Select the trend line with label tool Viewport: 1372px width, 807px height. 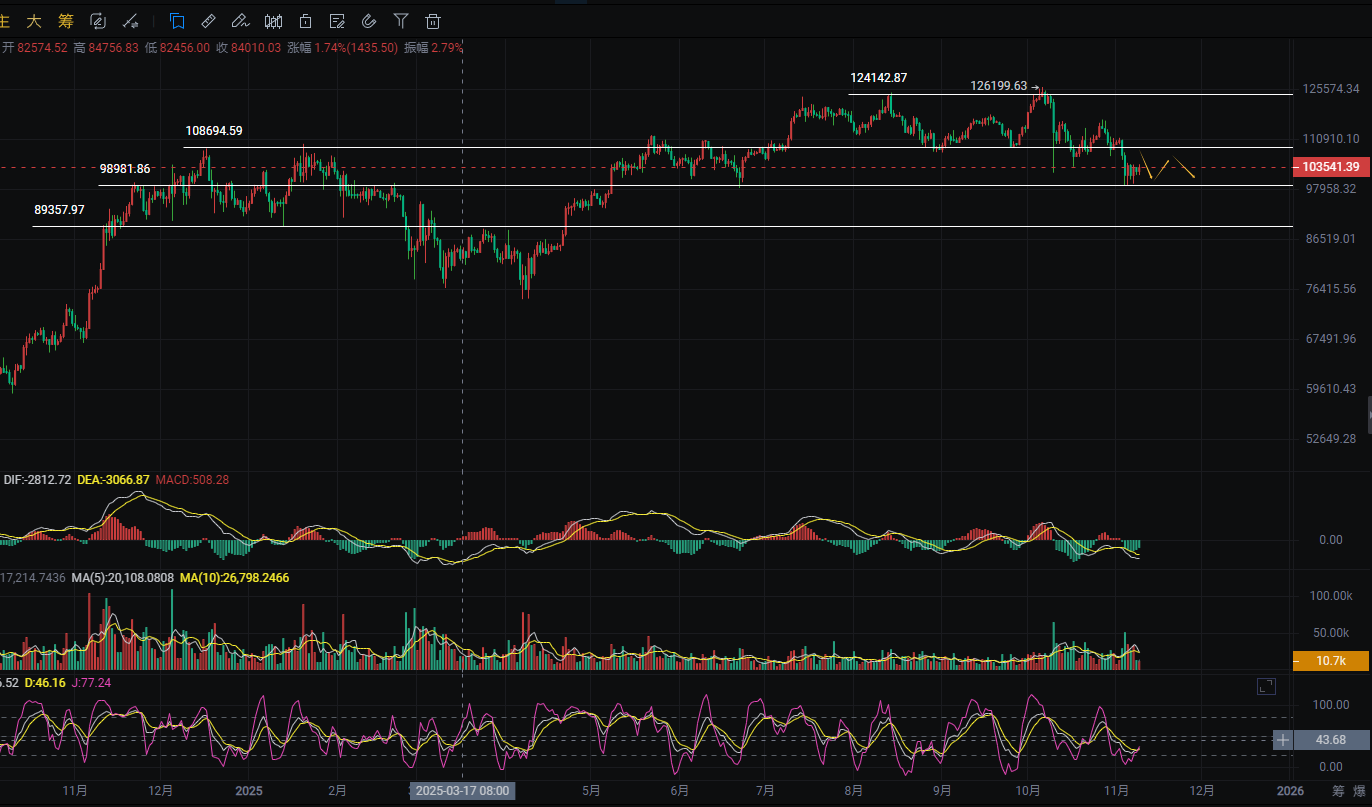coord(130,20)
